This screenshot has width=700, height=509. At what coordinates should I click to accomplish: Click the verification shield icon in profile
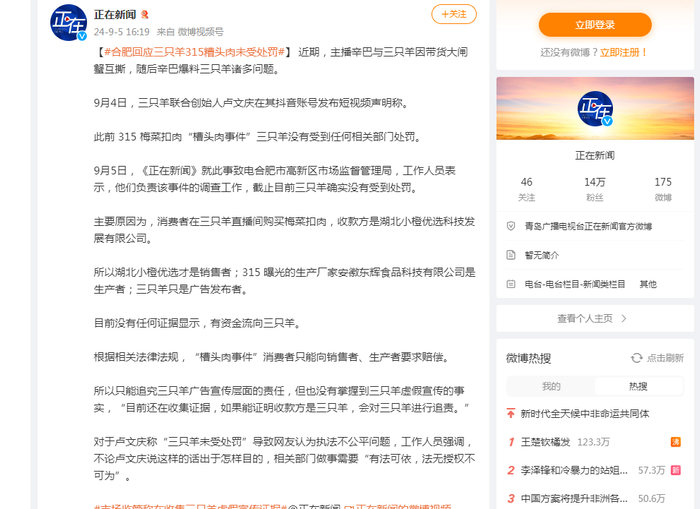pyautogui.click(x=511, y=226)
